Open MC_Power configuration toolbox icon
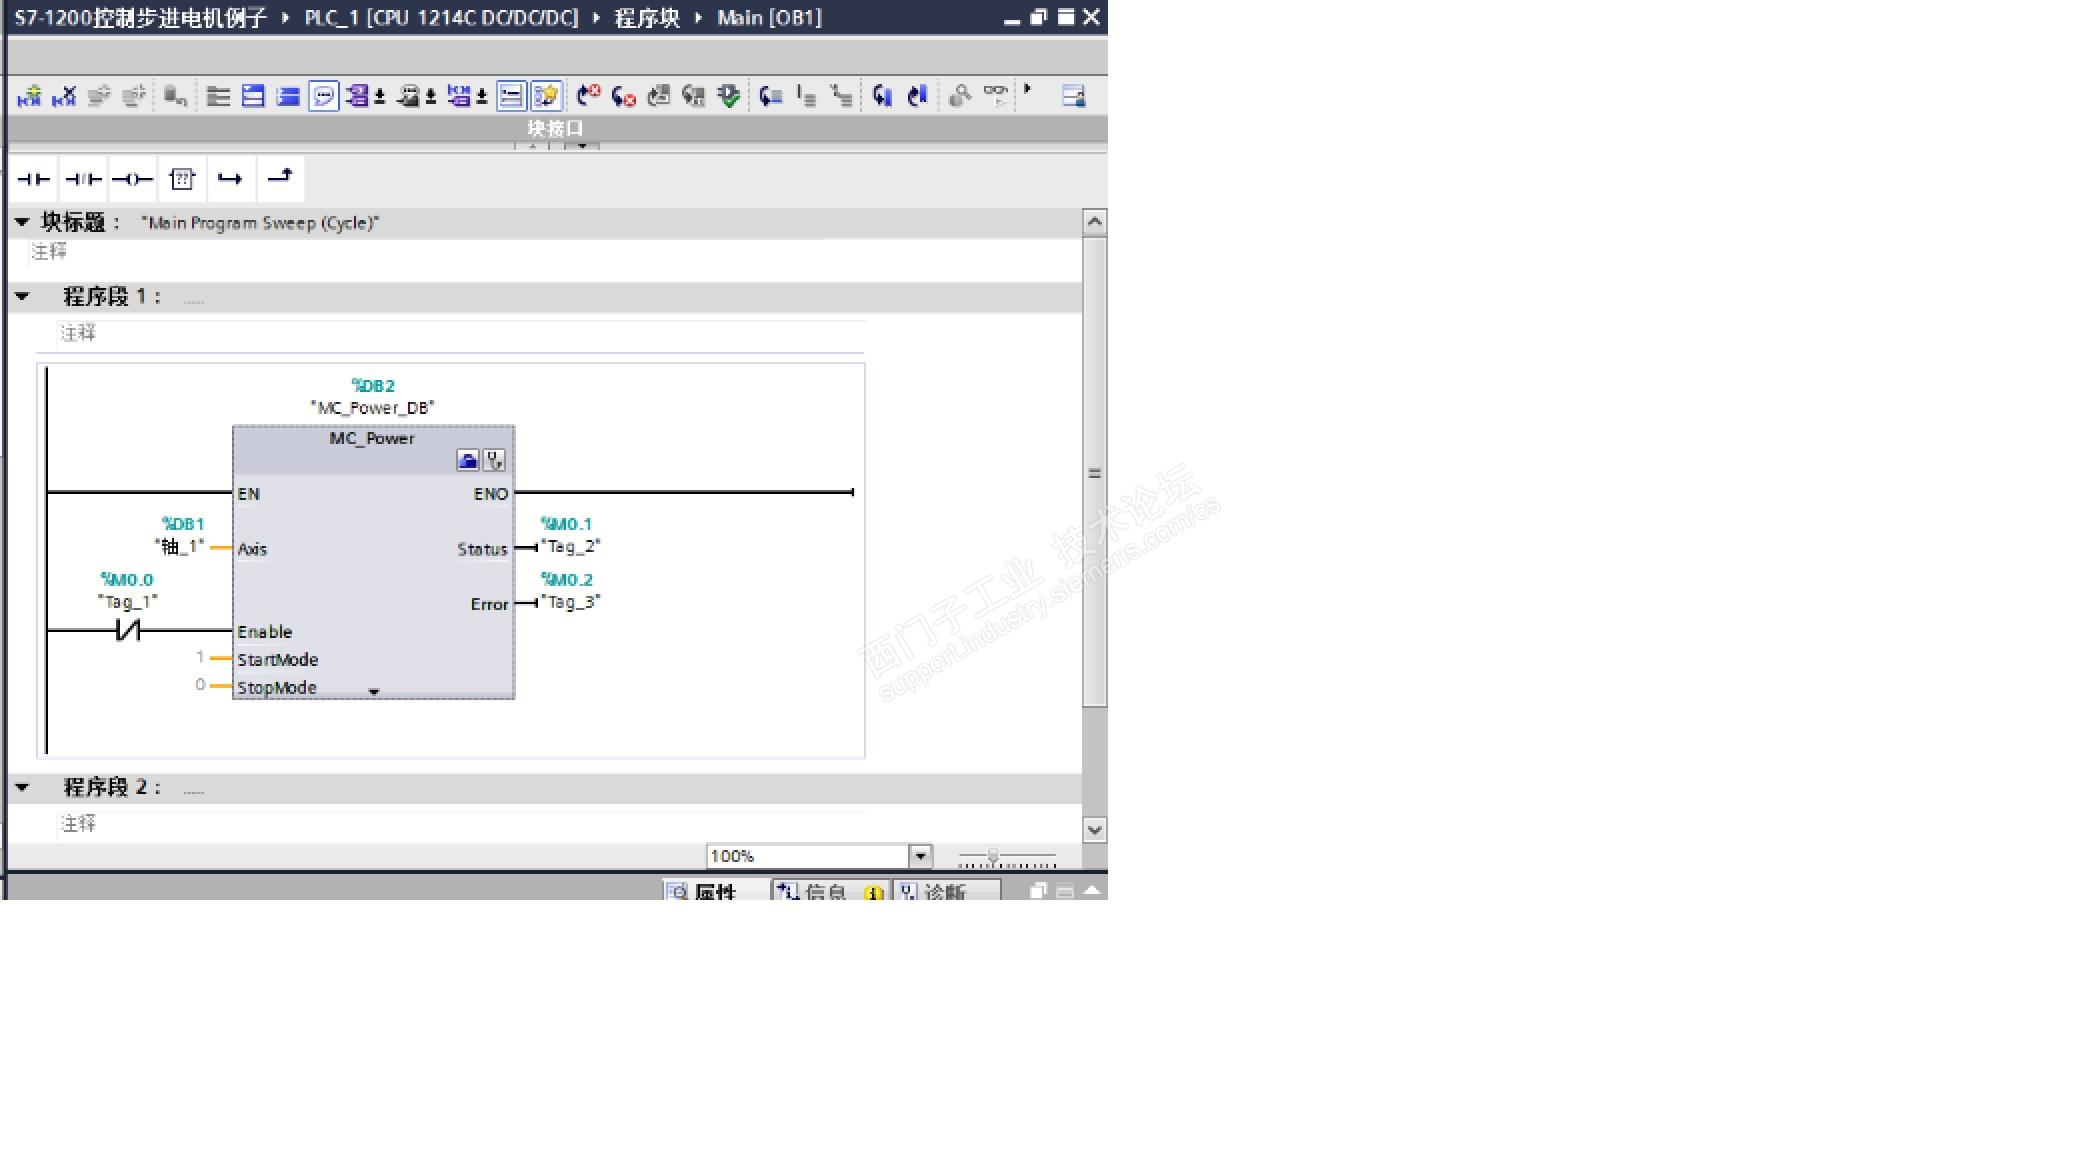The width and height of the screenshot is (2078, 1166). click(x=467, y=460)
